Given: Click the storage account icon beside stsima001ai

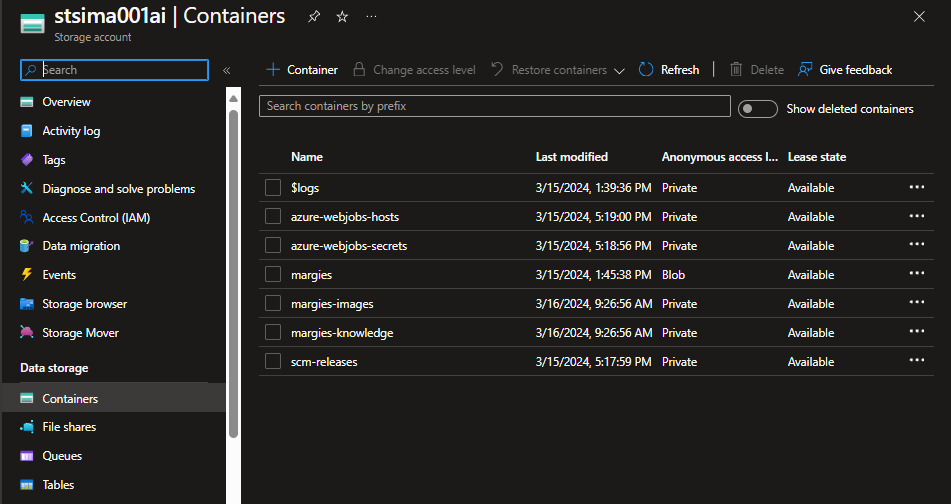Looking at the screenshot, I should click(x=32, y=23).
